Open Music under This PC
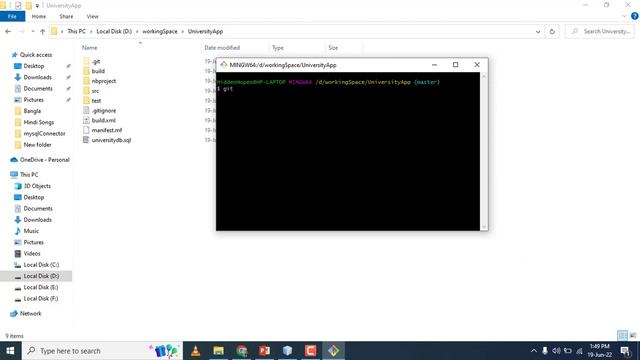Image resolution: width=640 pixels, height=360 pixels. point(31,231)
